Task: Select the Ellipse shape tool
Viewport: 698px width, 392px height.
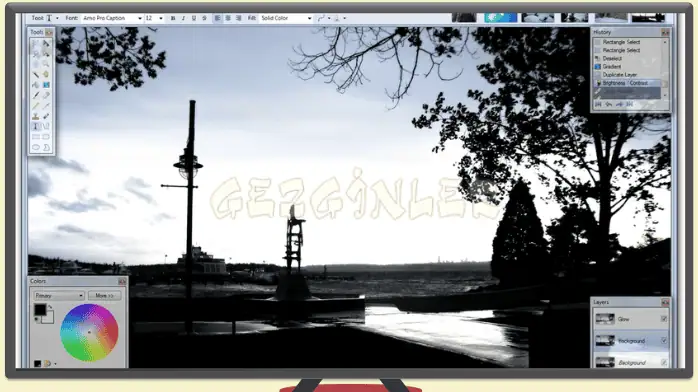Action: 36,147
